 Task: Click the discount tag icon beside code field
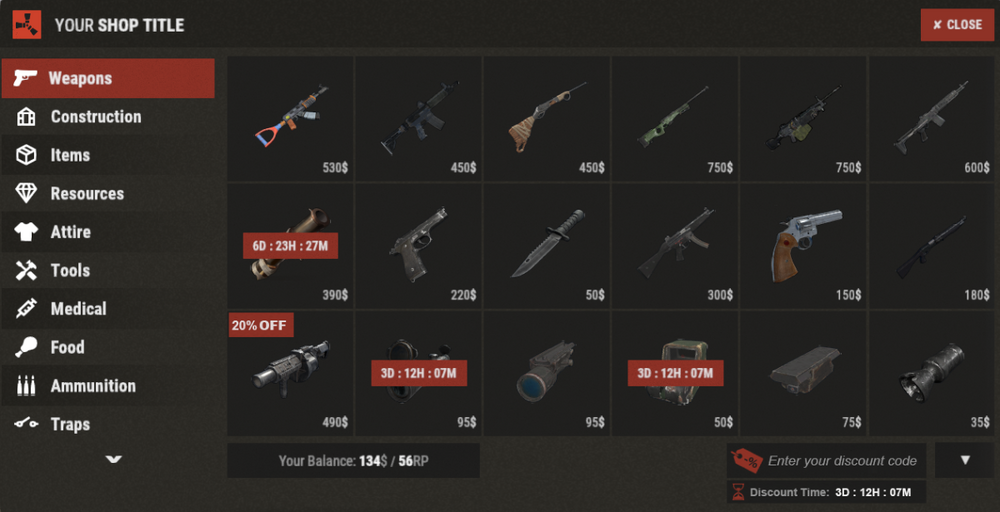[x=746, y=460]
